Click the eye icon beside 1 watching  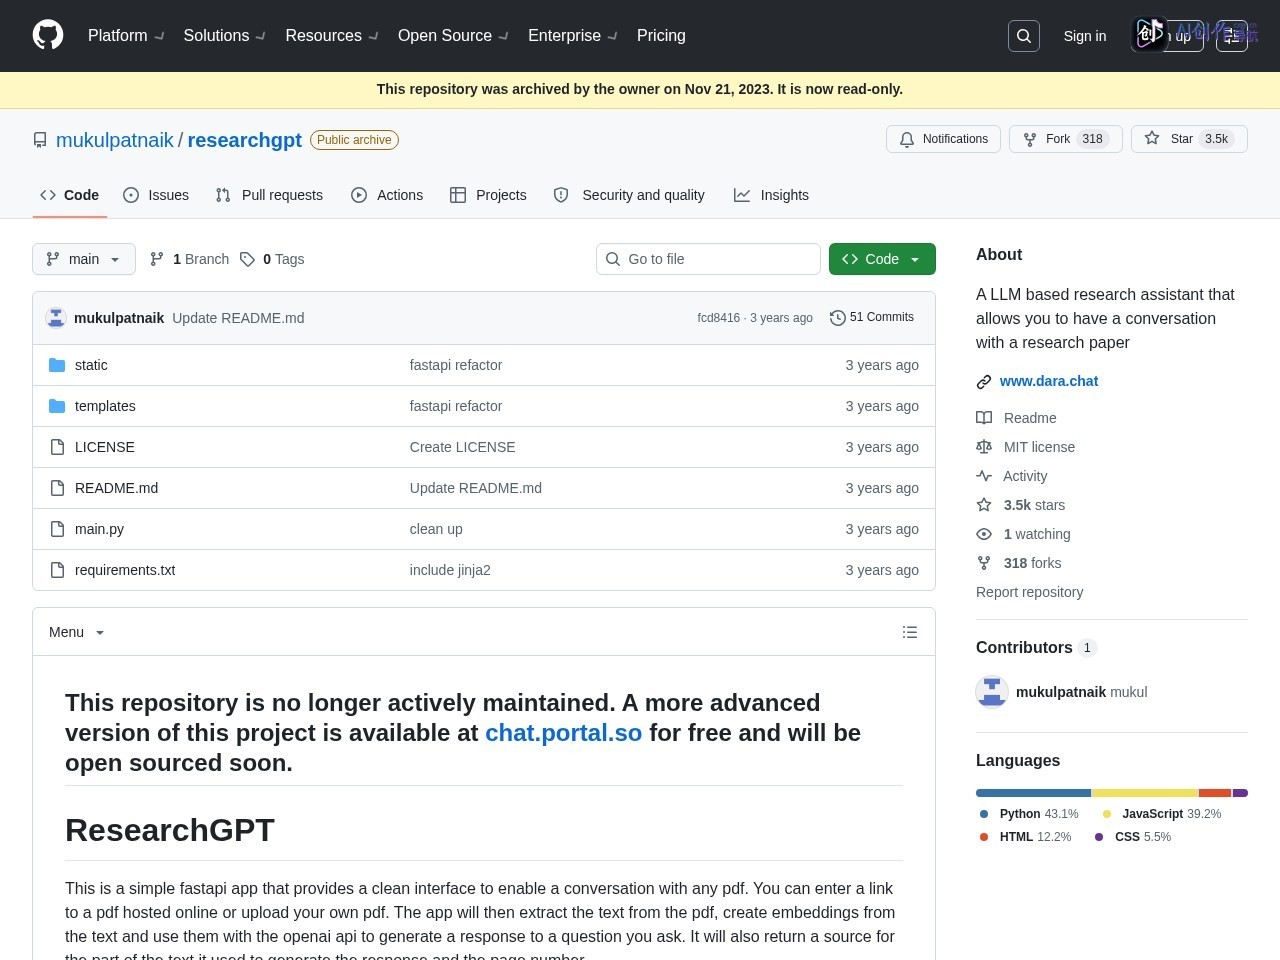pos(984,534)
